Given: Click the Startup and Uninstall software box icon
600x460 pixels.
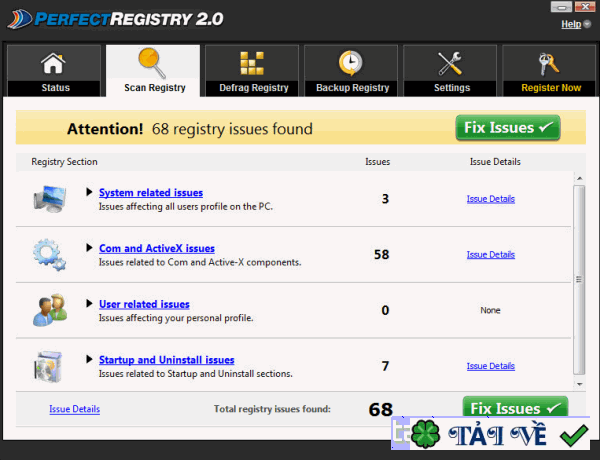Looking at the screenshot, I should 48,367.
